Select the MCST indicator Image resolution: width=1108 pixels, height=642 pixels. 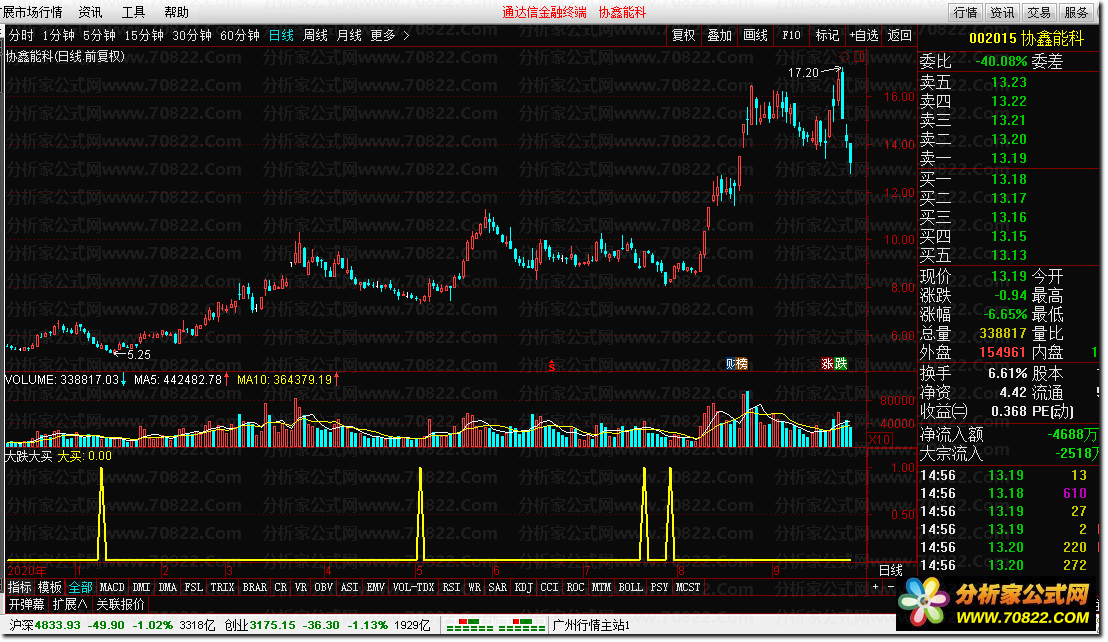(688, 587)
